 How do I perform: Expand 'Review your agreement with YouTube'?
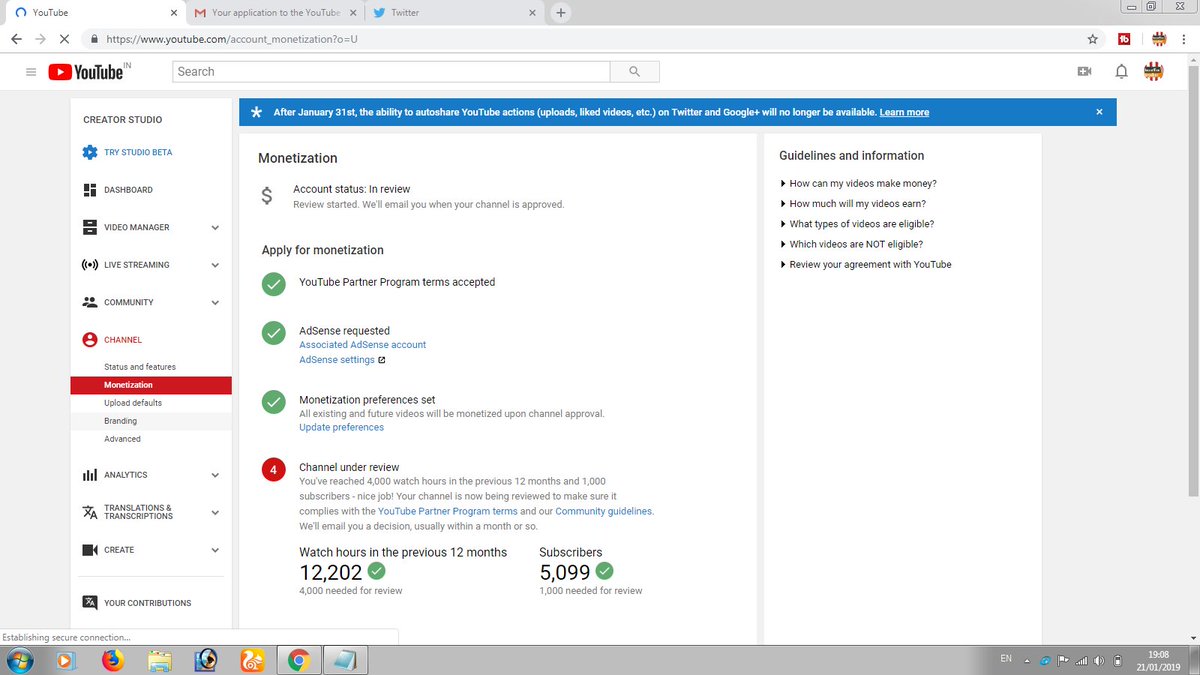pos(865,264)
